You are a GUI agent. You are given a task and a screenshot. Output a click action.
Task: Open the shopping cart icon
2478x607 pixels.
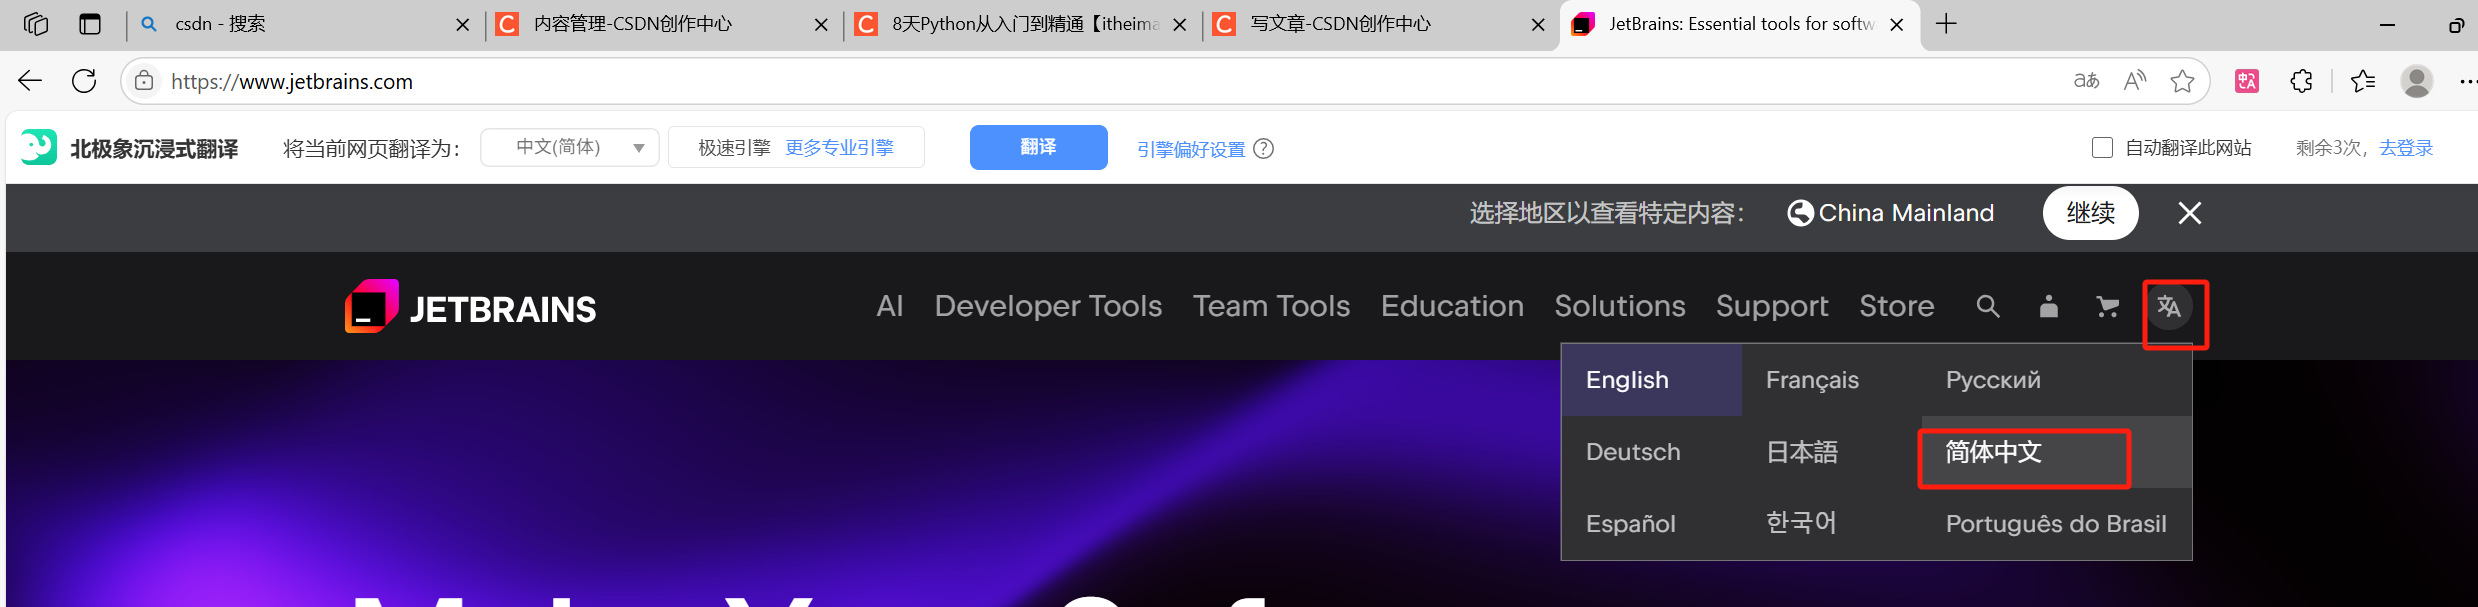click(x=2108, y=307)
